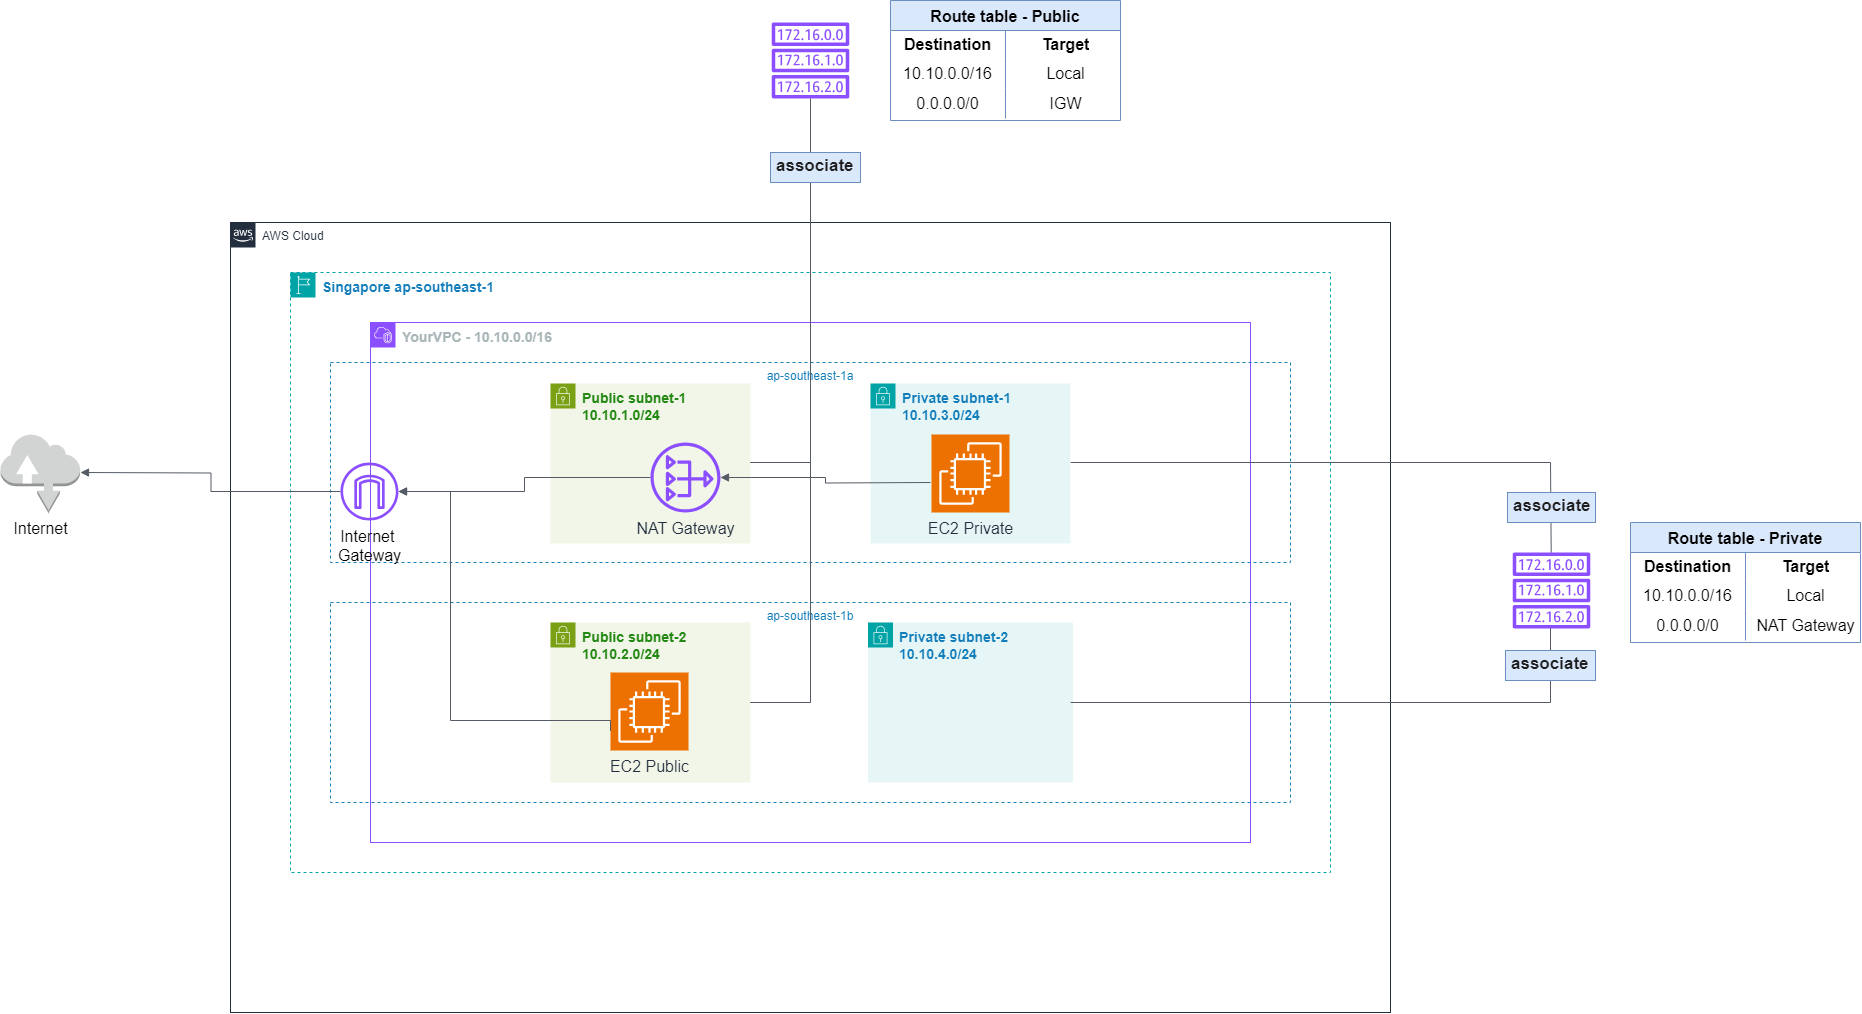Click top 172.16.0.0 entry above public associate

click(x=810, y=34)
